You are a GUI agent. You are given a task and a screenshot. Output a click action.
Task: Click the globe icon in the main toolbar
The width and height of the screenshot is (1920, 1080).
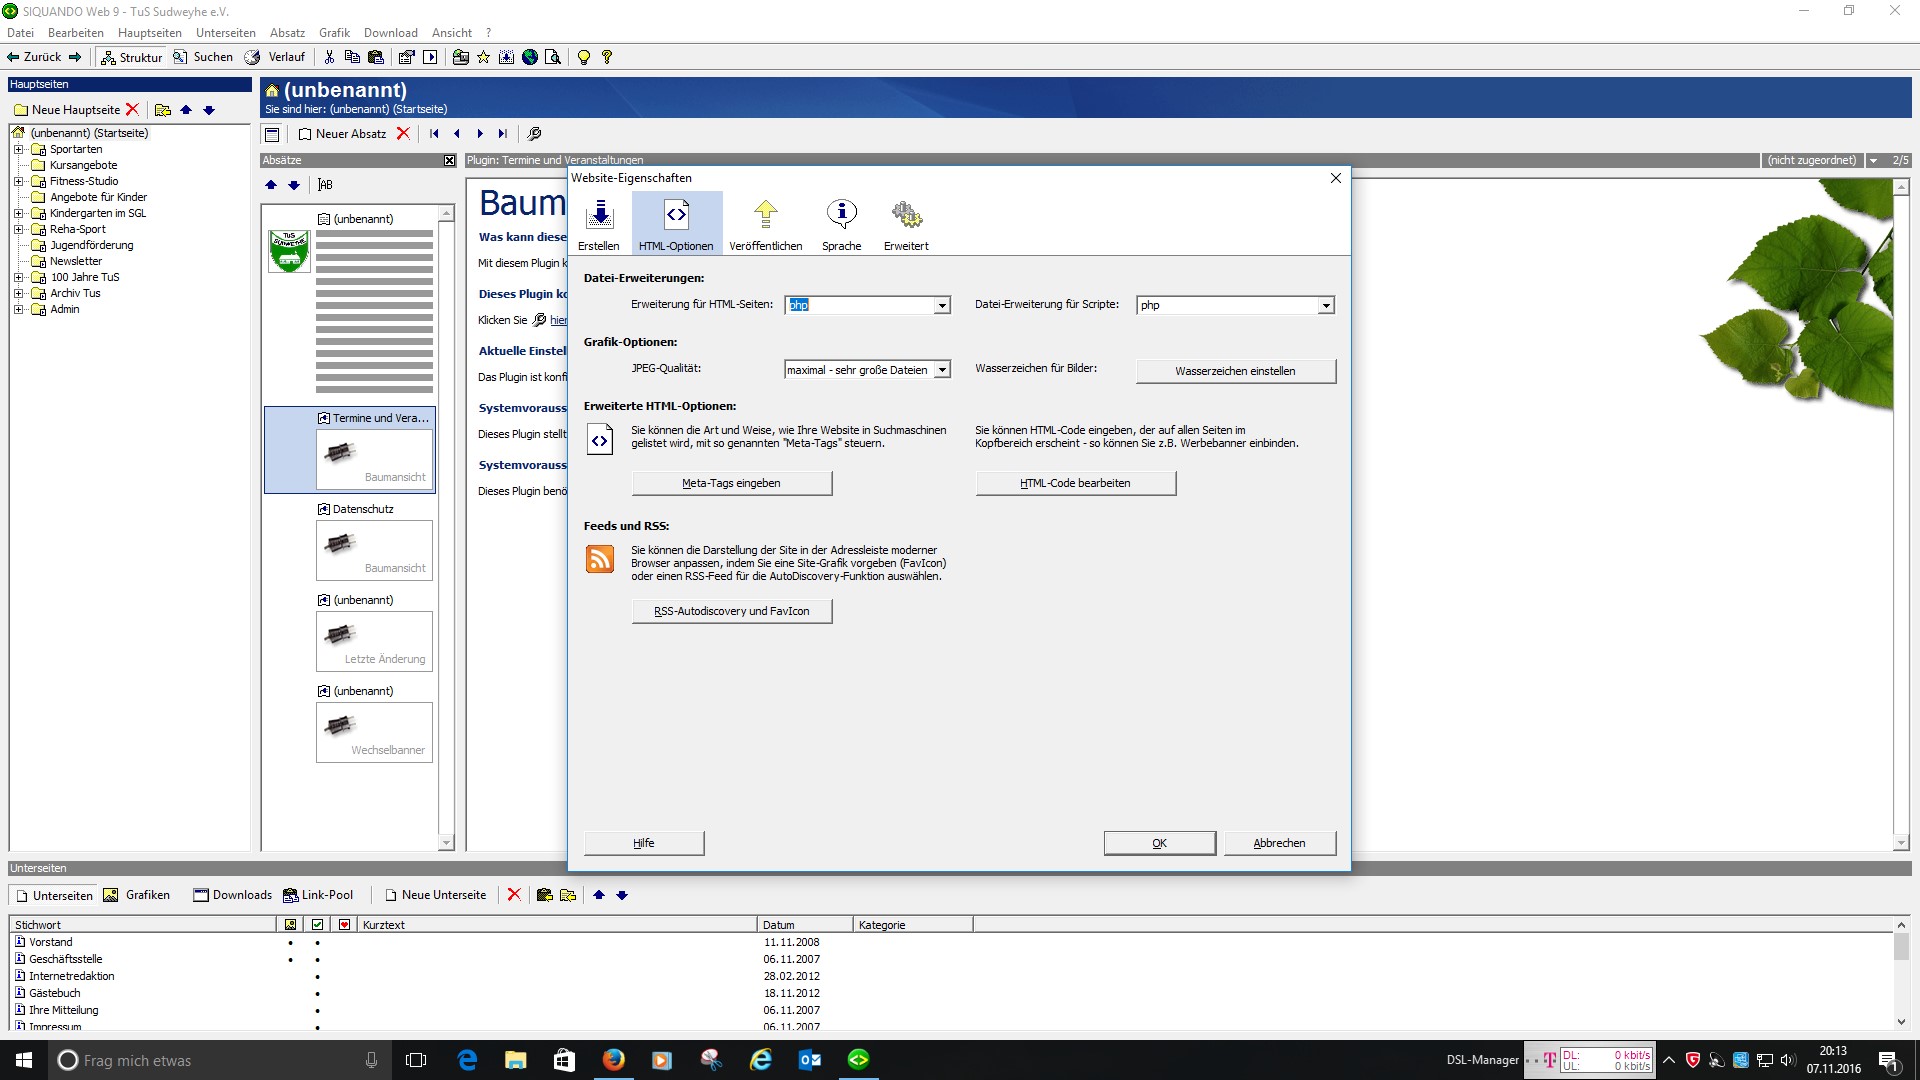click(530, 57)
